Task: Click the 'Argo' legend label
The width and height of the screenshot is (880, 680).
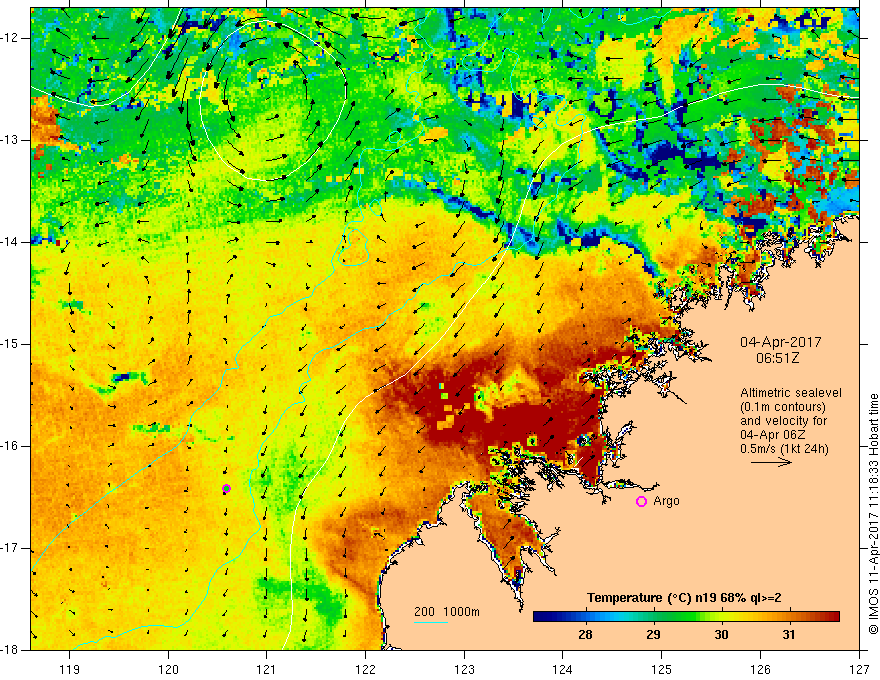Action: pyautogui.click(x=666, y=501)
